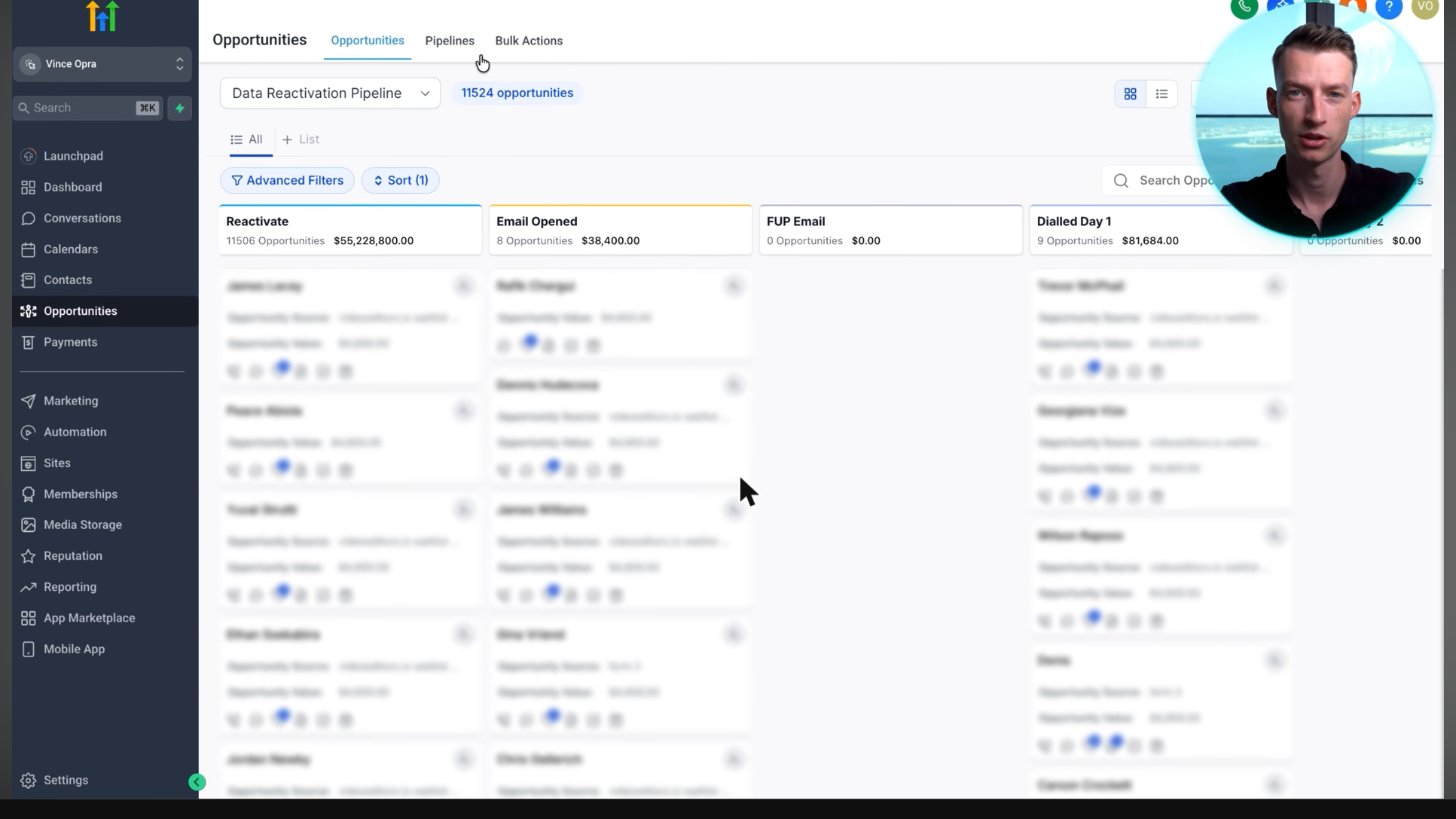Open Settings at the sidebar bottom
The image size is (1456, 819).
tap(65, 780)
